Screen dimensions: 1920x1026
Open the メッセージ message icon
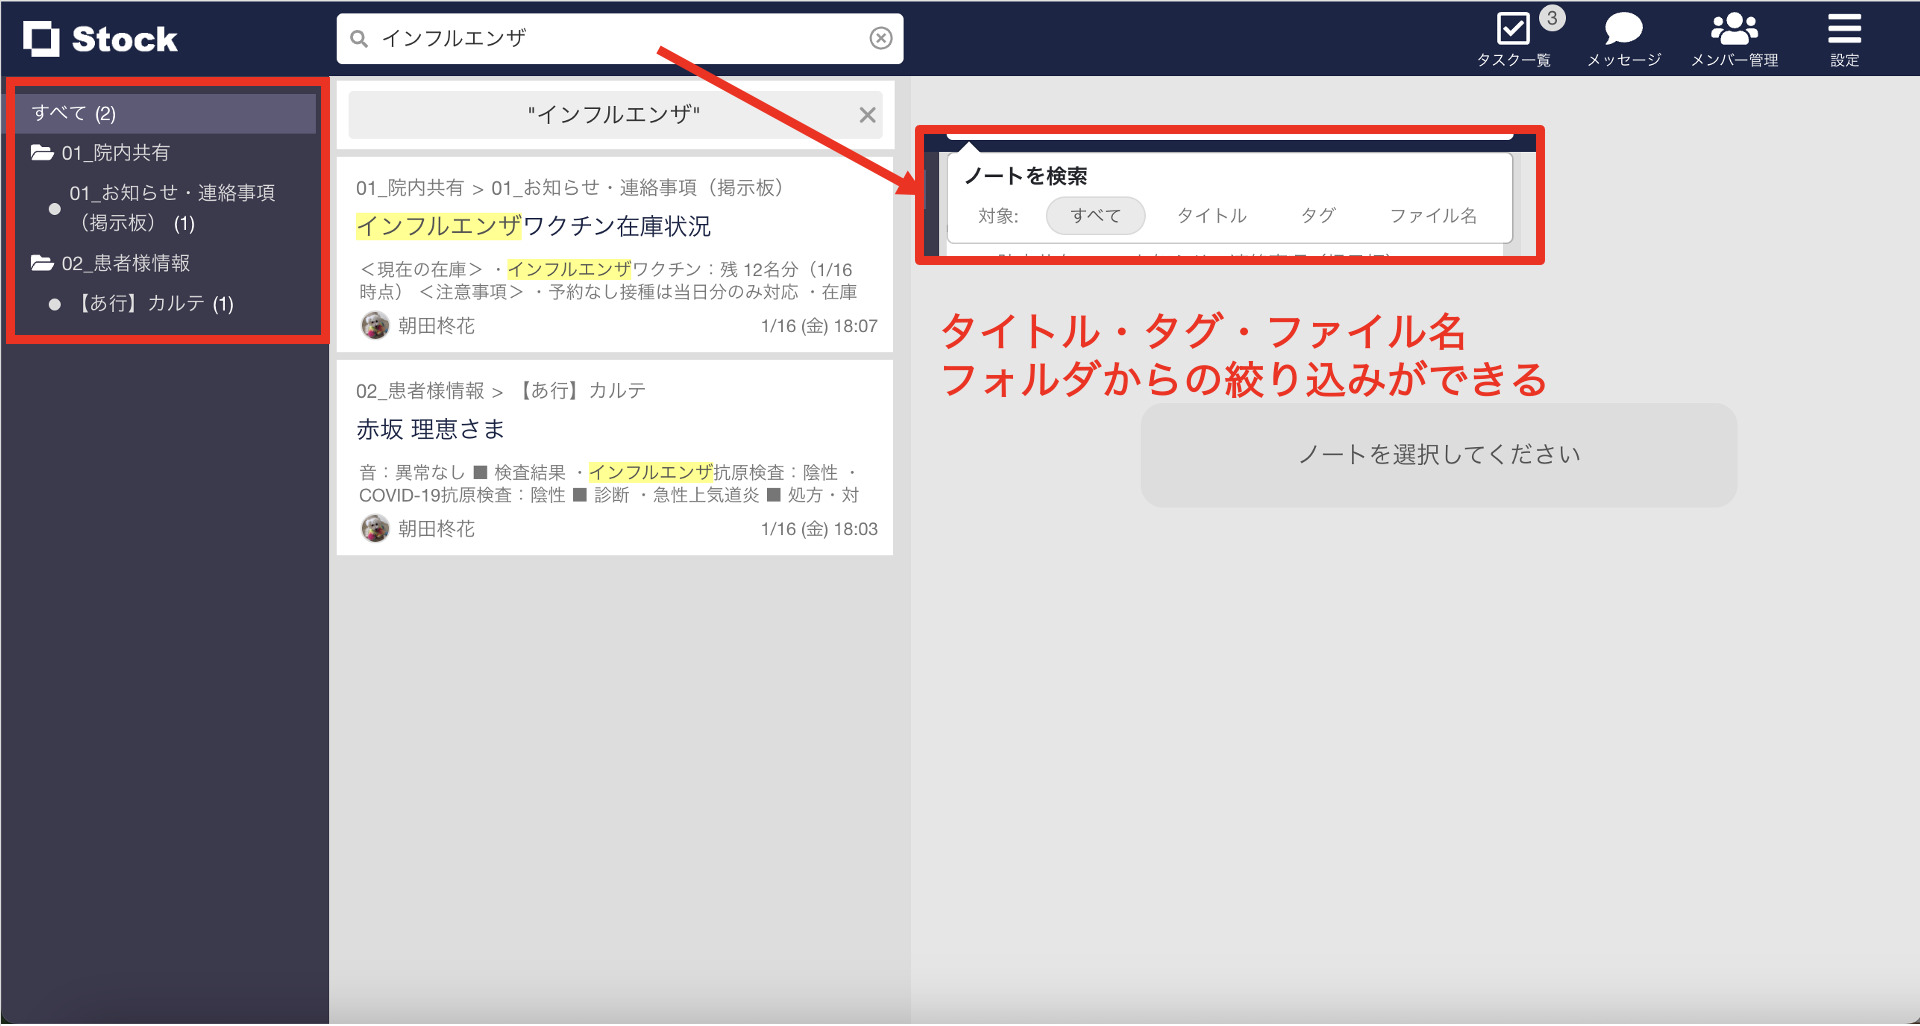(x=1622, y=27)
